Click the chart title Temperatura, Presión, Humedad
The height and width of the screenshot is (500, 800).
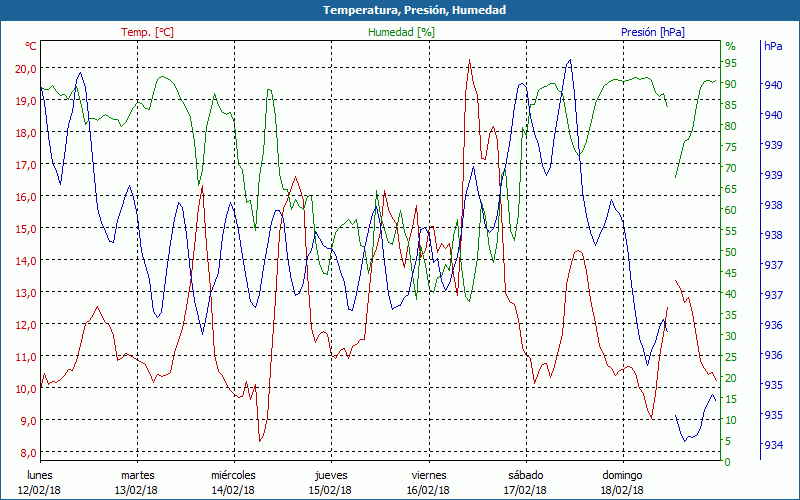(x=400, y=10)
